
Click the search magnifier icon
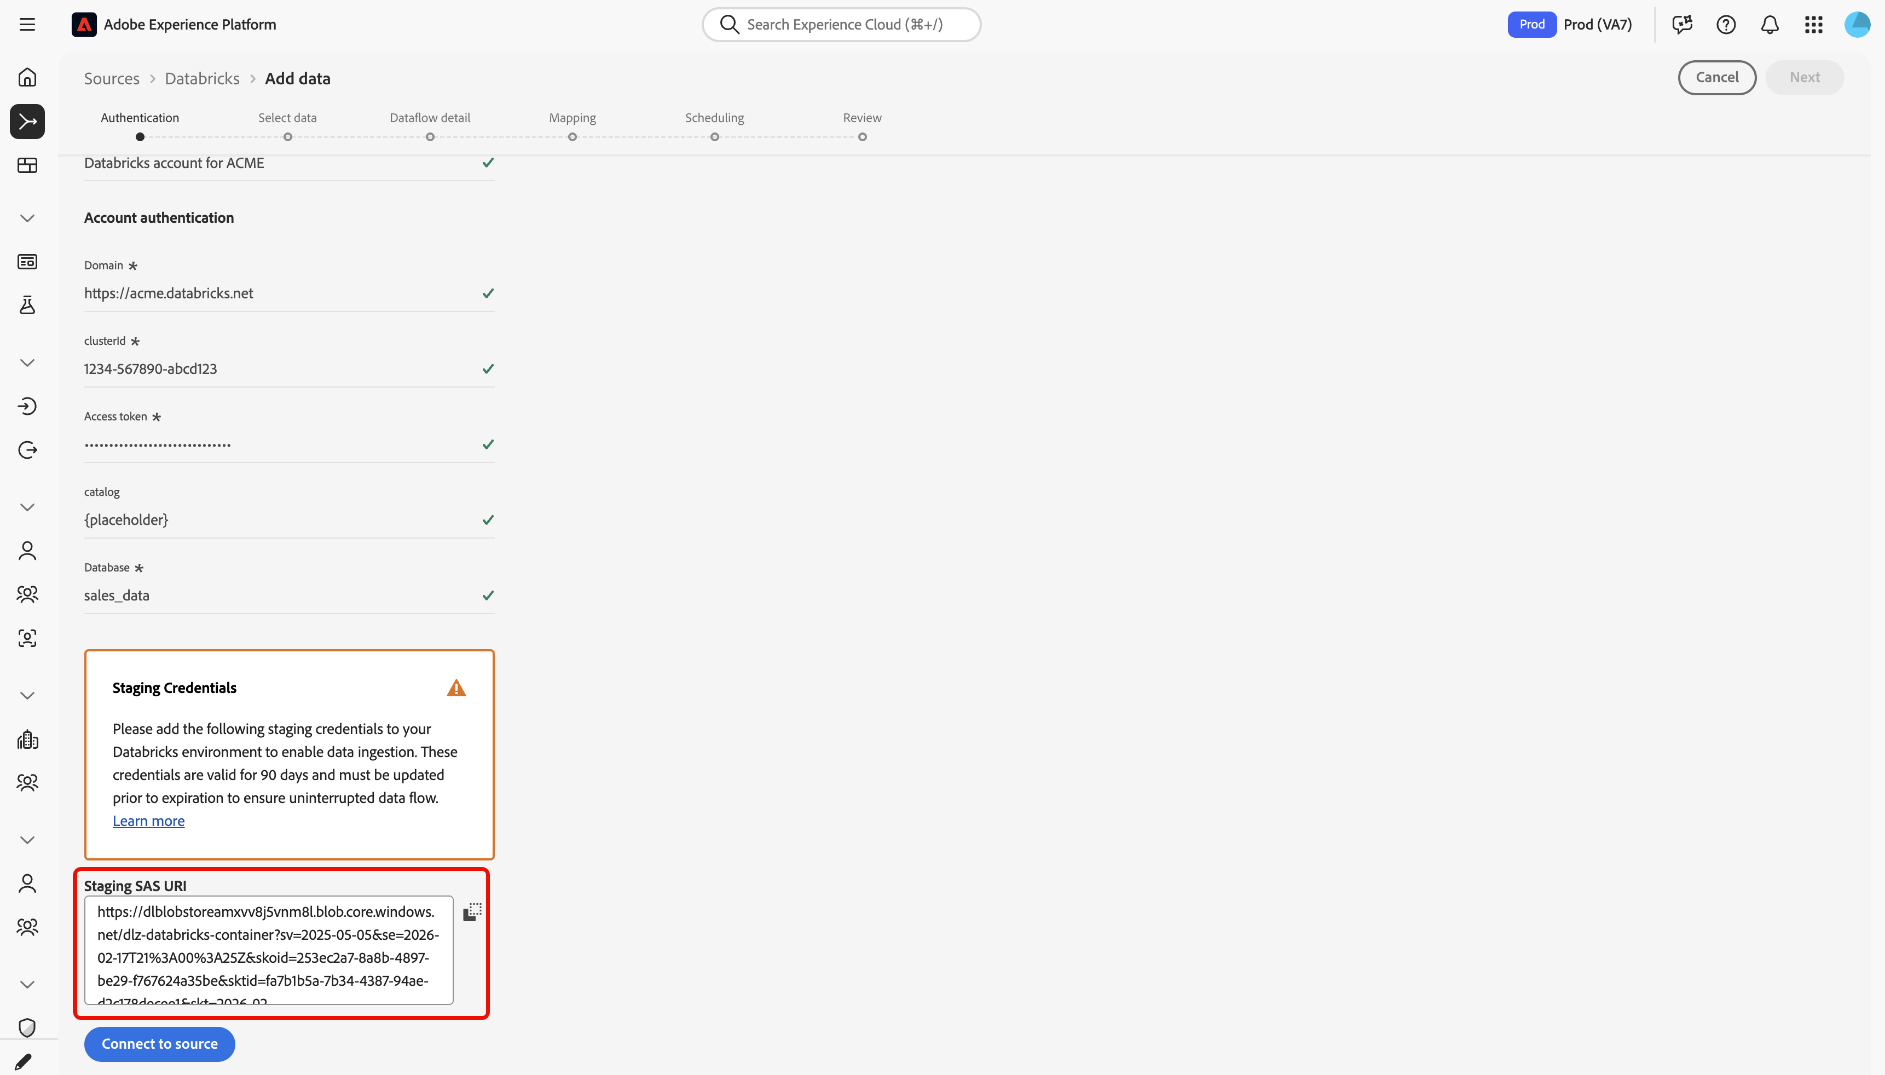point(729,24)
